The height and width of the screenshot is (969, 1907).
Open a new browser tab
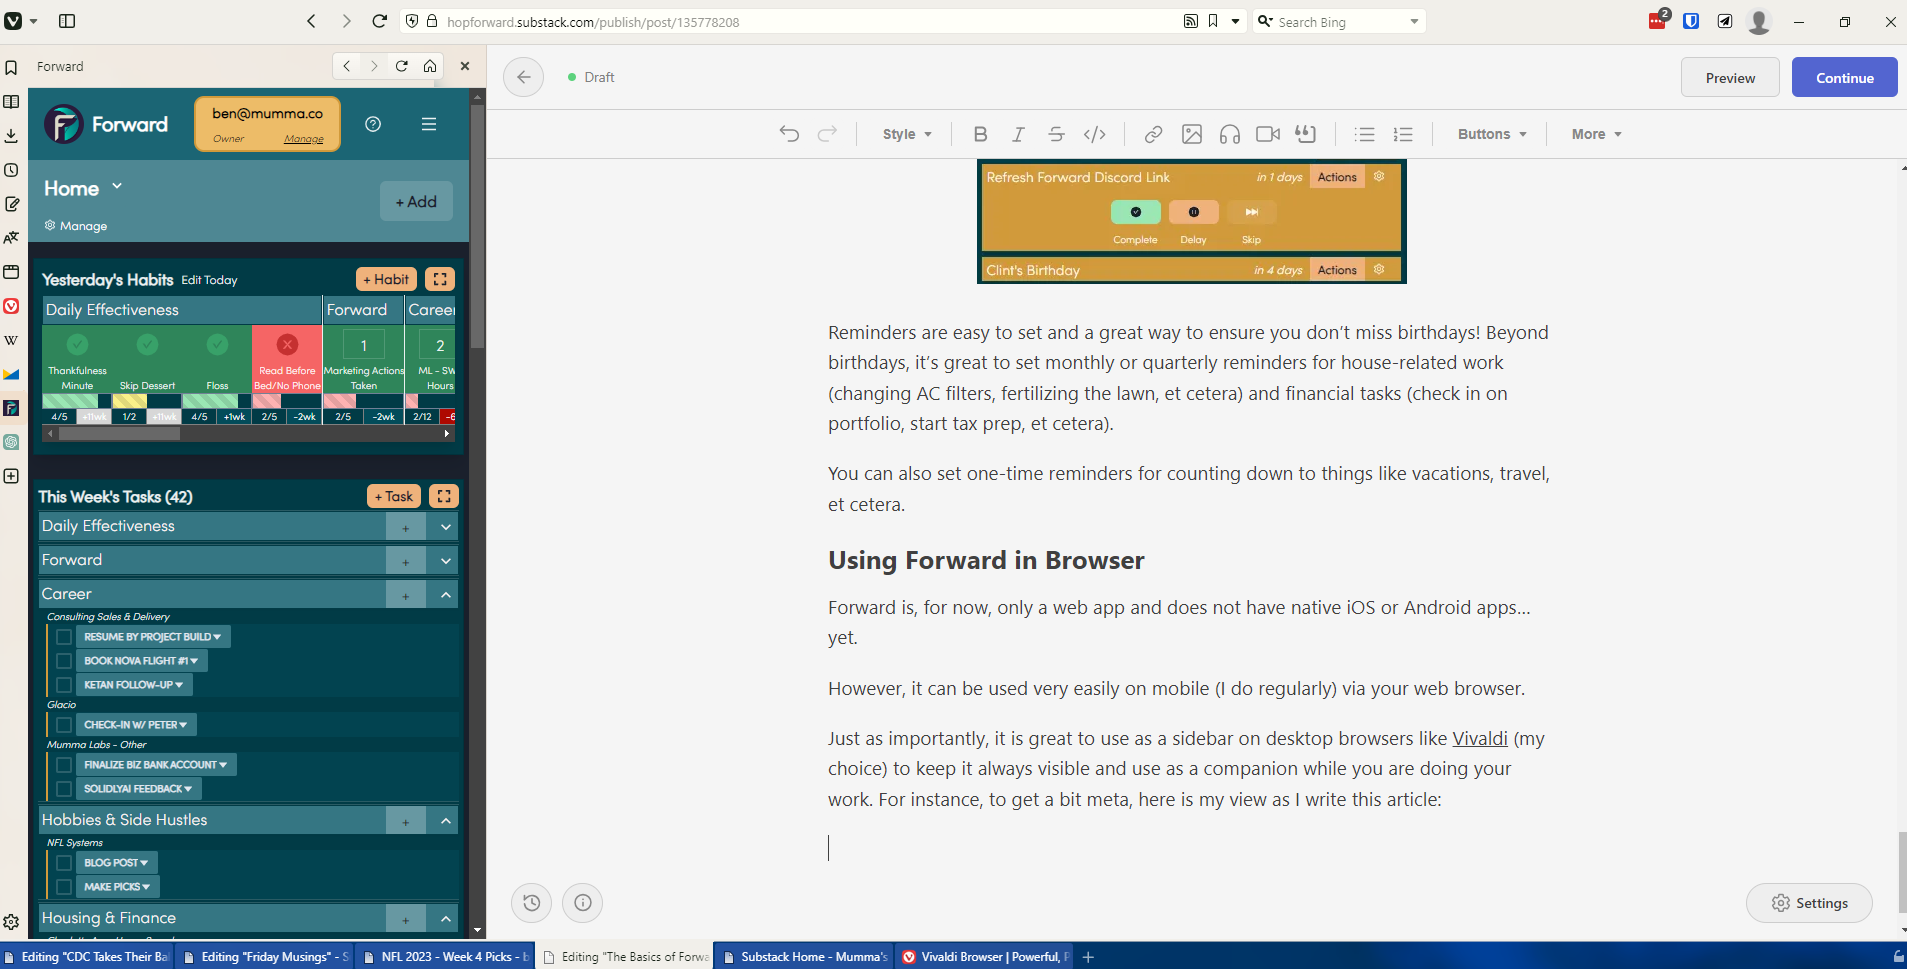1088,957
